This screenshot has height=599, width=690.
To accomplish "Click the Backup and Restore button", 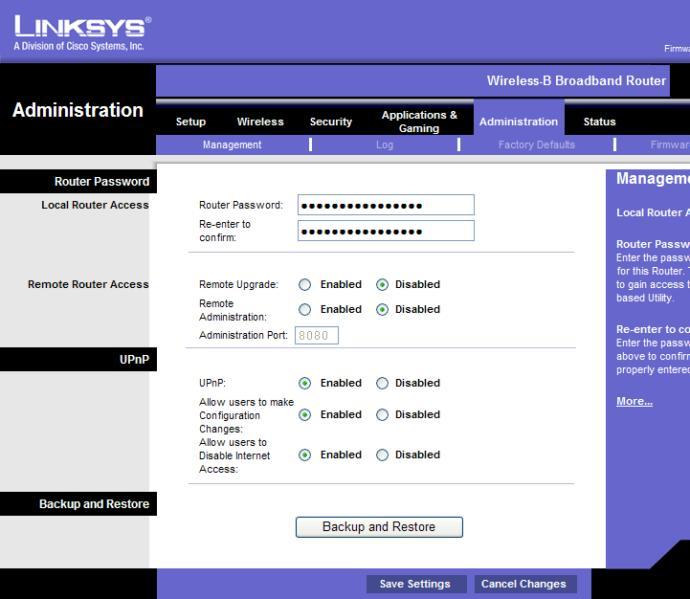I will 379,527.
